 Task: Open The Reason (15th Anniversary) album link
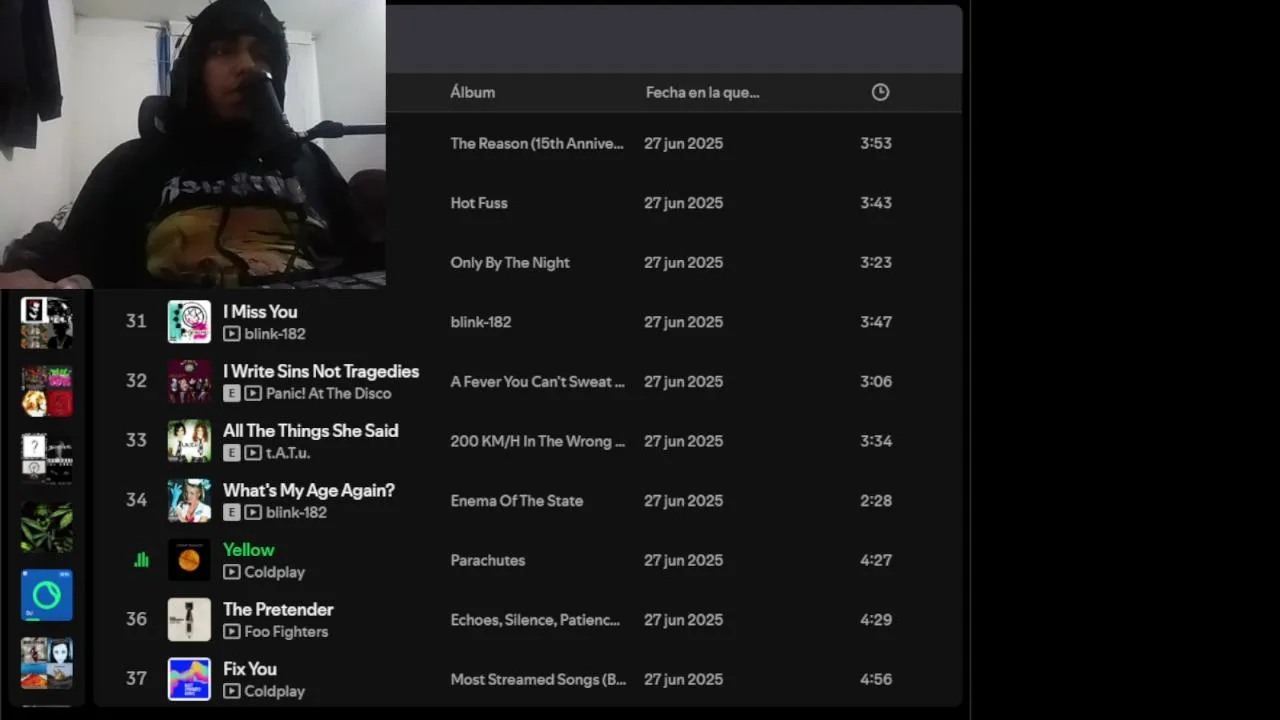click(537, 143)
